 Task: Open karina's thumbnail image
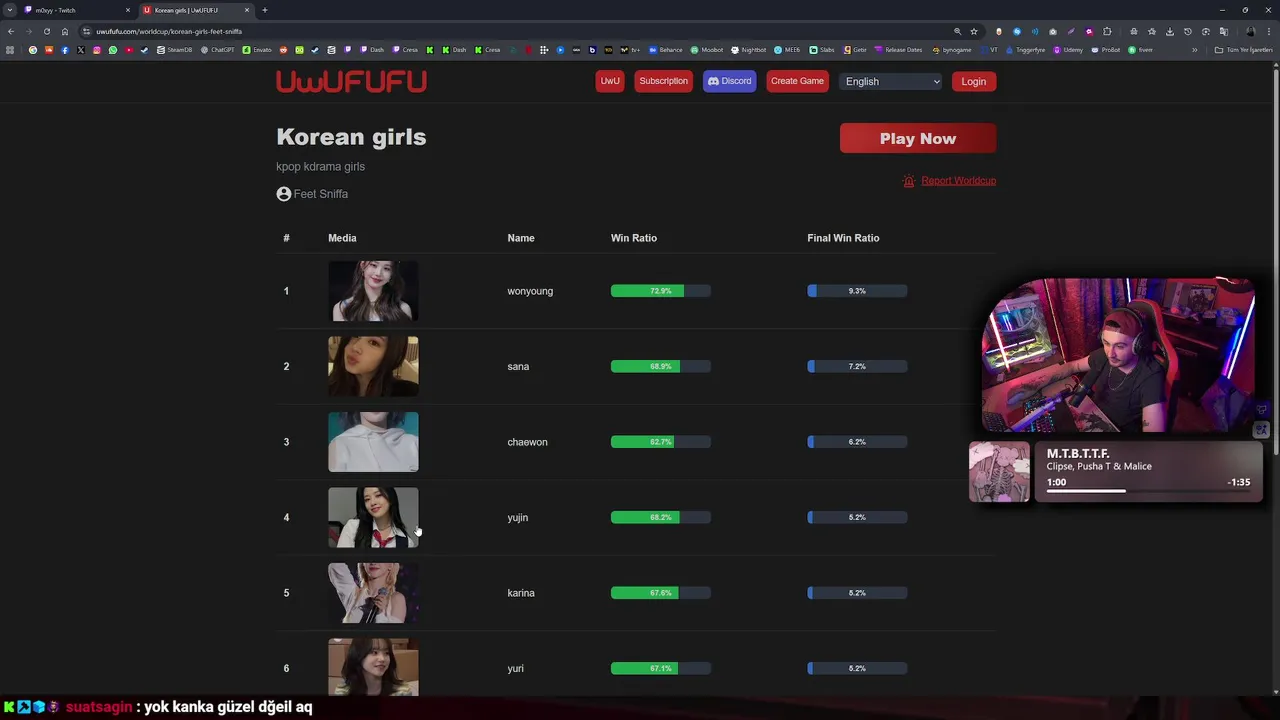pos(373,593)
